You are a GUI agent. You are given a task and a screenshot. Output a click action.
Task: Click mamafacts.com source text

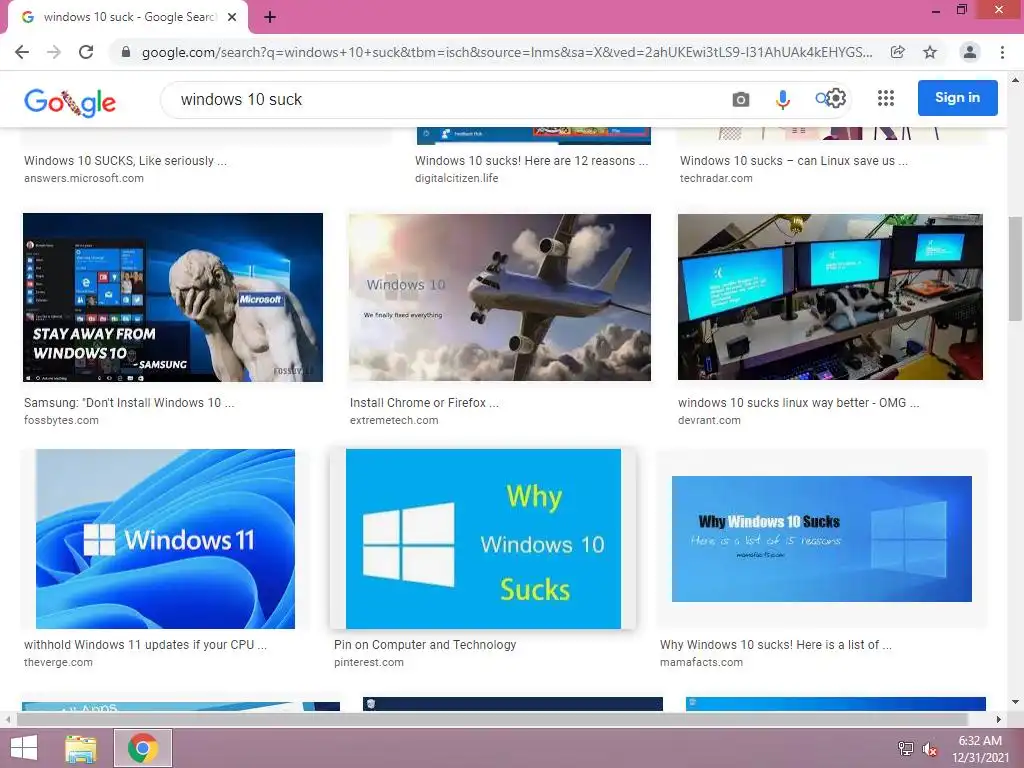pos(701,662)
